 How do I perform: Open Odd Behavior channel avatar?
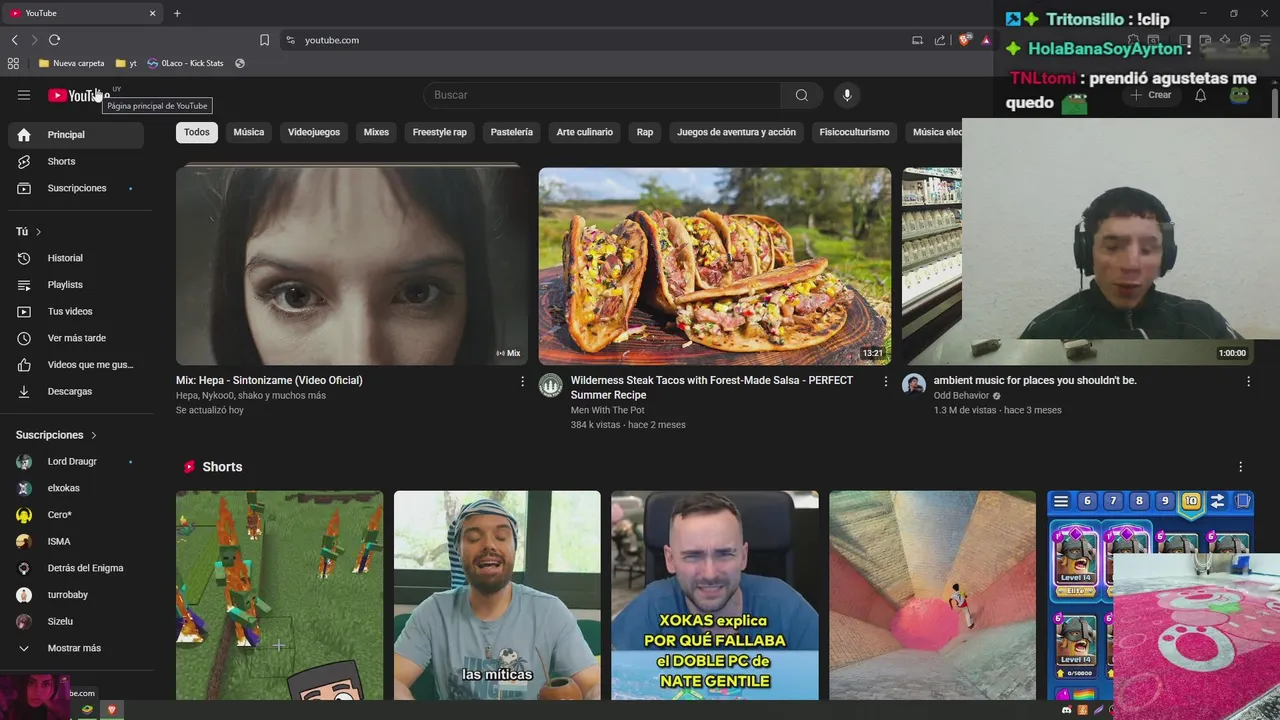(914, 385)
